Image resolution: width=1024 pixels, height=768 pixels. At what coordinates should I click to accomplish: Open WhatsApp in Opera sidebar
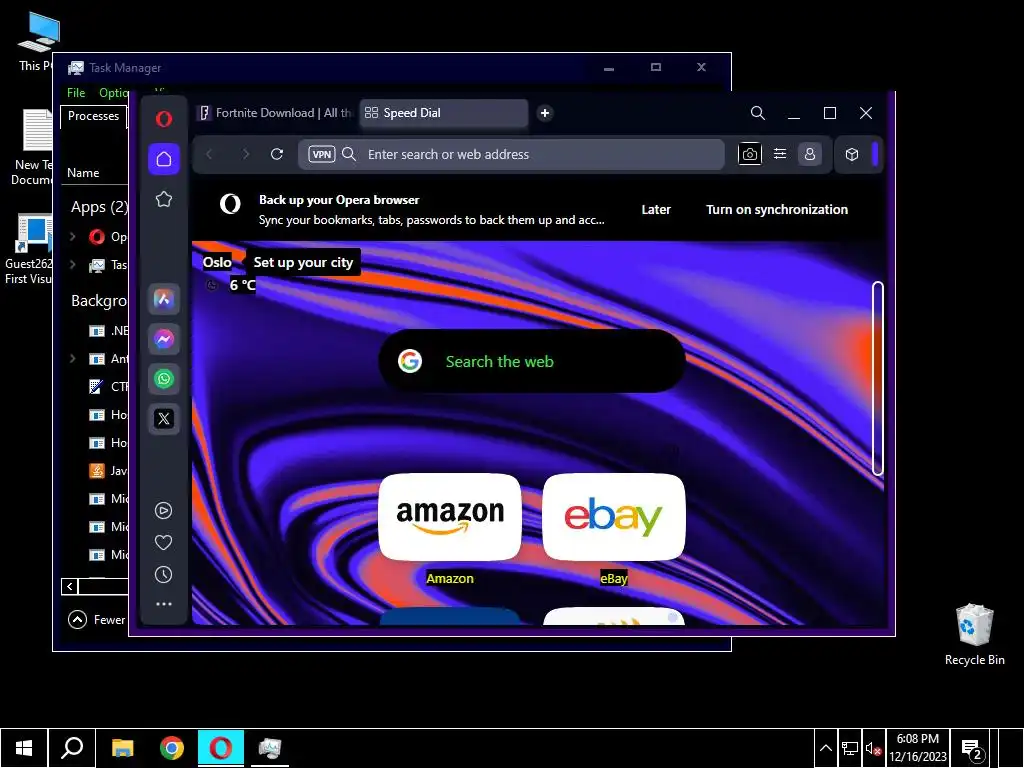(164, 379)
